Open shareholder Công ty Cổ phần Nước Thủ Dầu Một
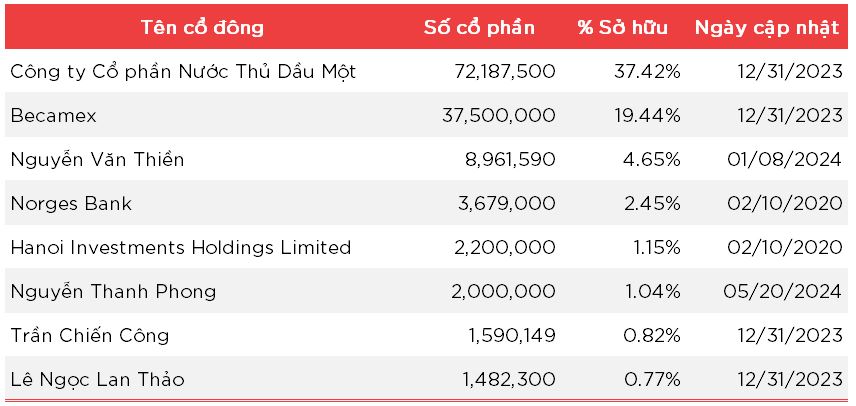856x406 pixels. (x=183, y=72)
